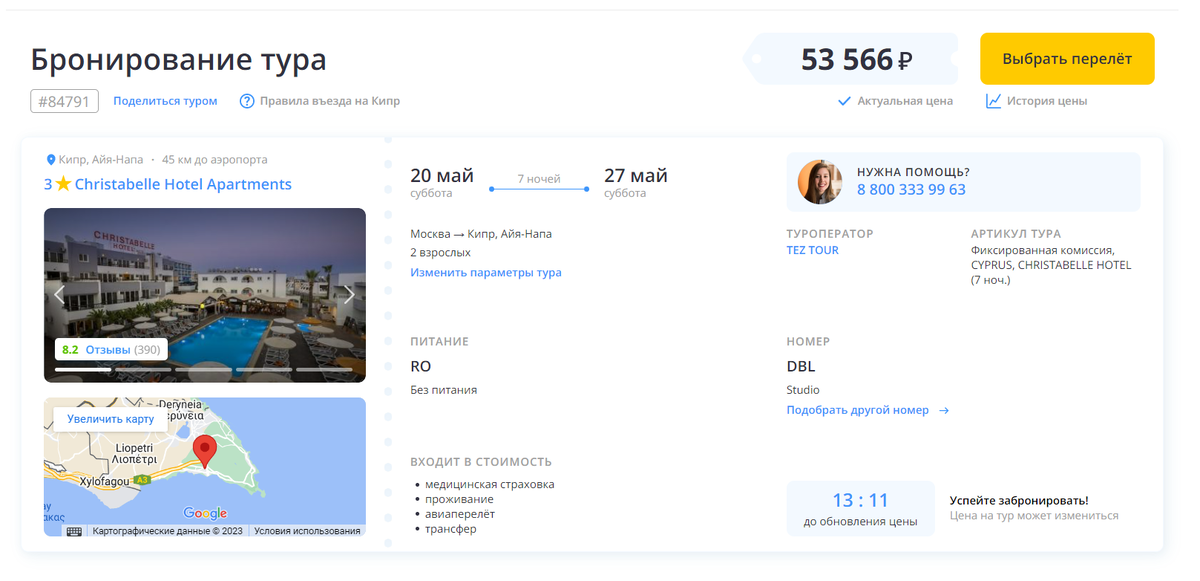Click the second pagination dash under the hotel photo
The height and width of the screenshot is (581, 1200).
coord(143,370)
